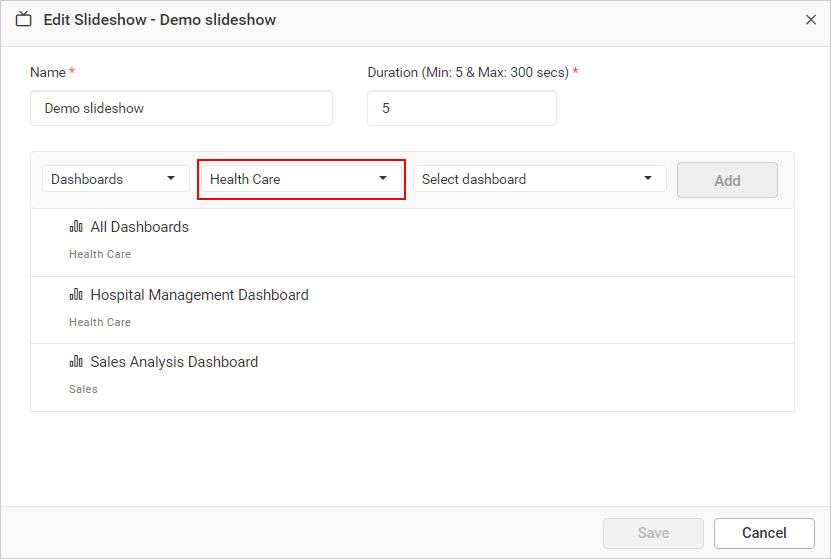Open the Select dashboard dropdown
831x559 pixels.
tap(539, 179)
